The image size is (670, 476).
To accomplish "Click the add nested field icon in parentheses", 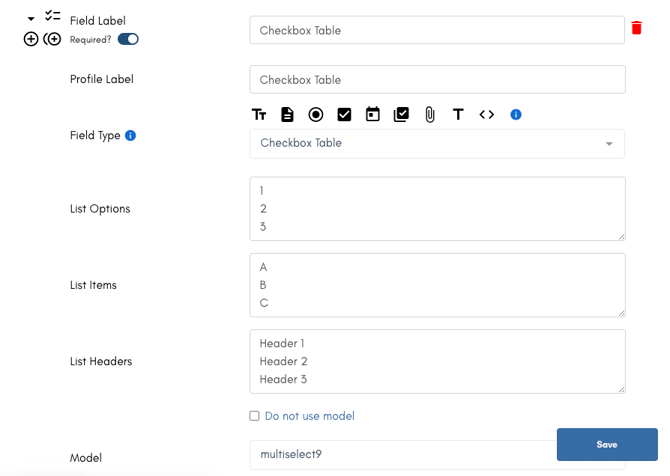I will [x=52, y=39].
